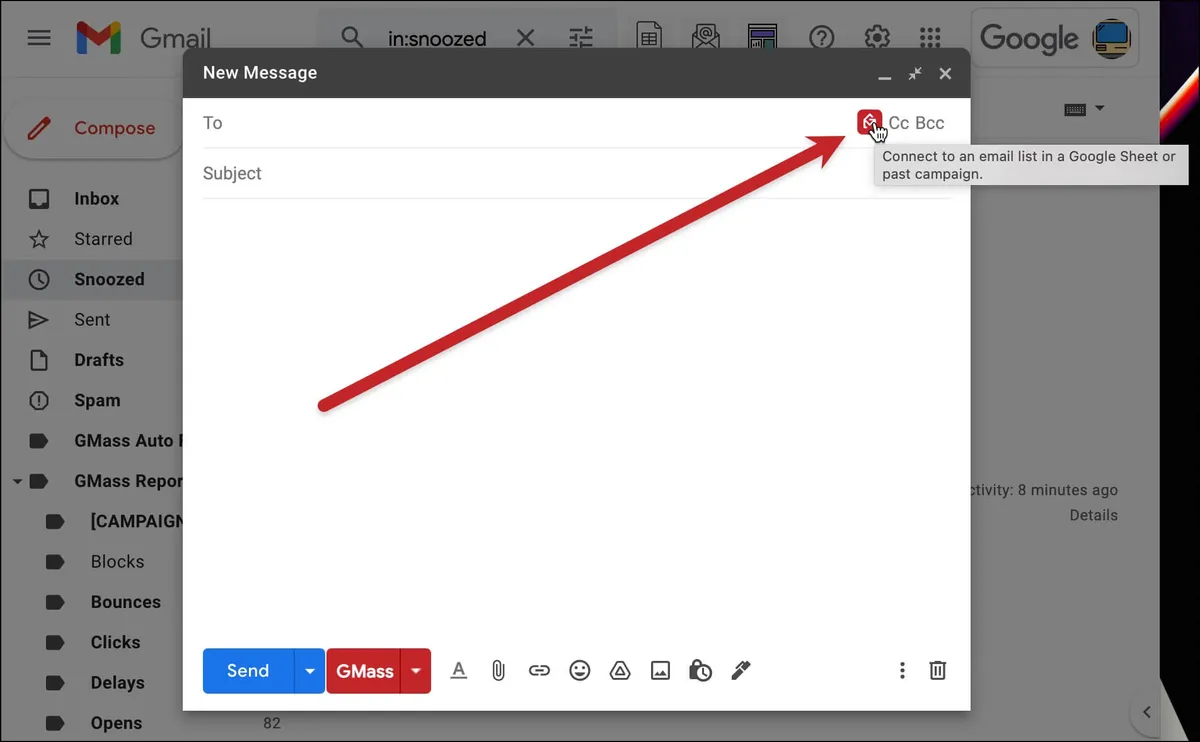This screenshot has width=1200, height=742.
Task: Open the Delays label
Action: [117, 683]
